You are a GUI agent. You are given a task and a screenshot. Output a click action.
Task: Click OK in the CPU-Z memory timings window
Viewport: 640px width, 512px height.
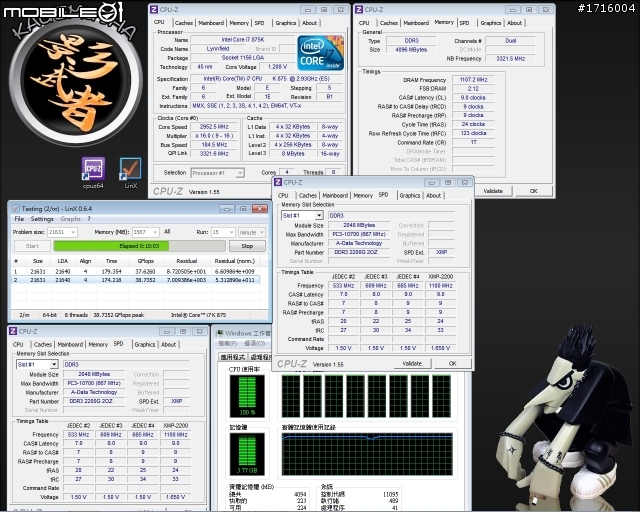point(533,191)
